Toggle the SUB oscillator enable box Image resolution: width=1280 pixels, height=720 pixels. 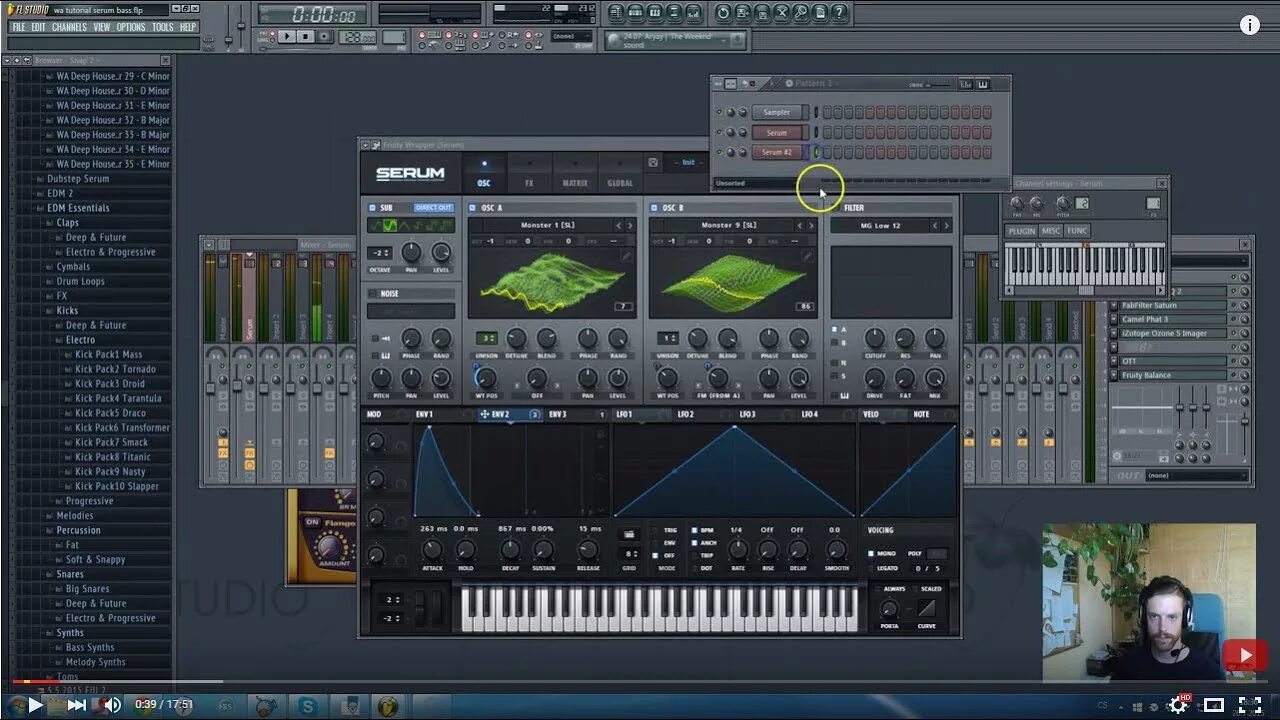point(372,208)
